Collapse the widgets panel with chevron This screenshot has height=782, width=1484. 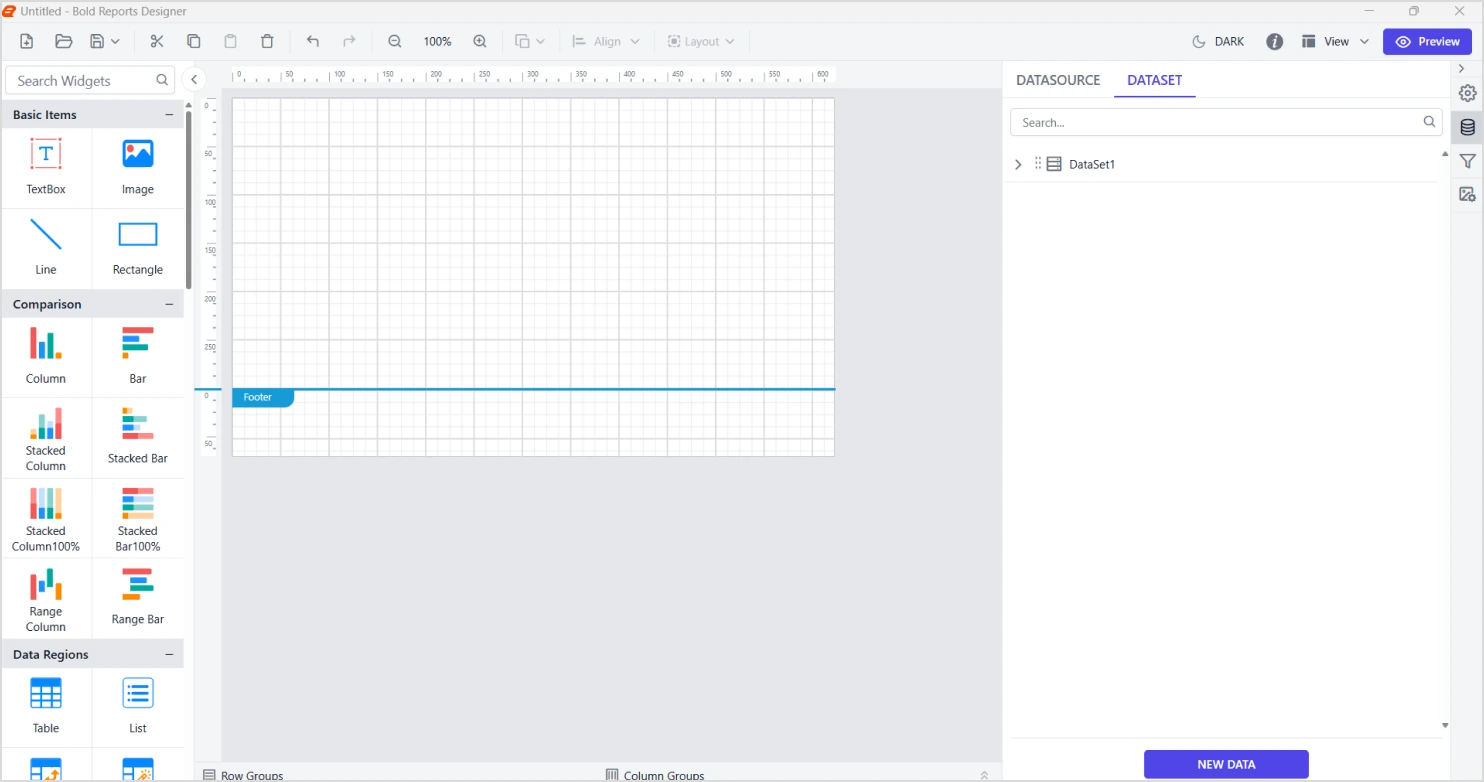click(x=195, y=80)
